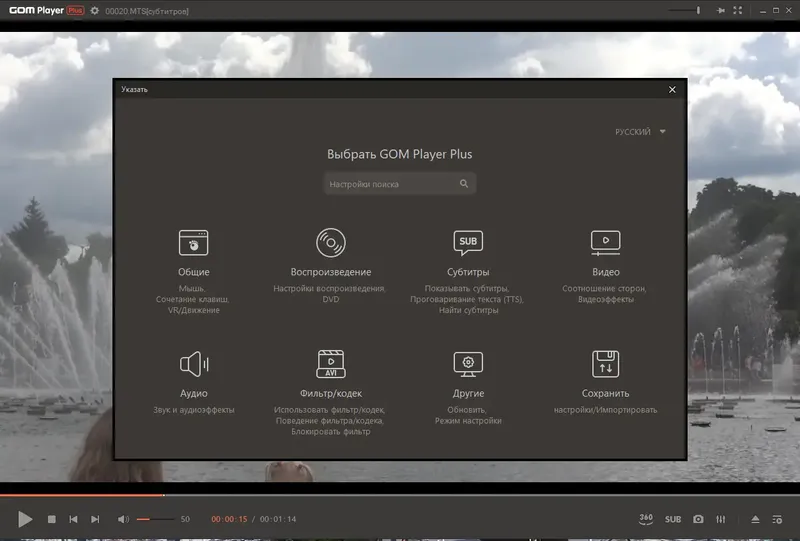Click the Настройки воспроизведения, DVD description
800x541 pixels.
[x=330, y=294]
